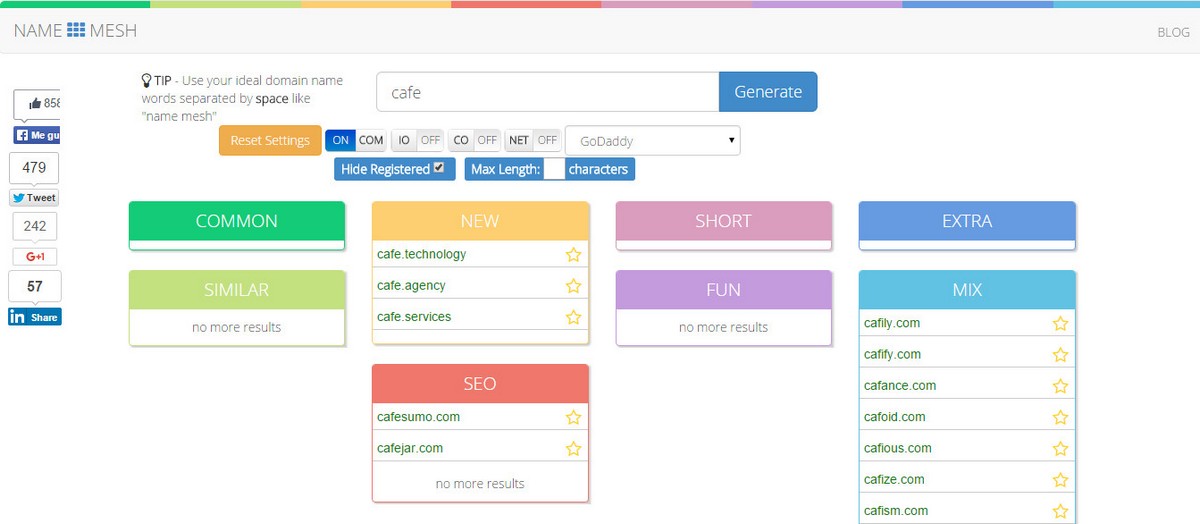Star the cafe.technology domain
The height and width of the screenshot is (524, 1200).
[573, 255]
